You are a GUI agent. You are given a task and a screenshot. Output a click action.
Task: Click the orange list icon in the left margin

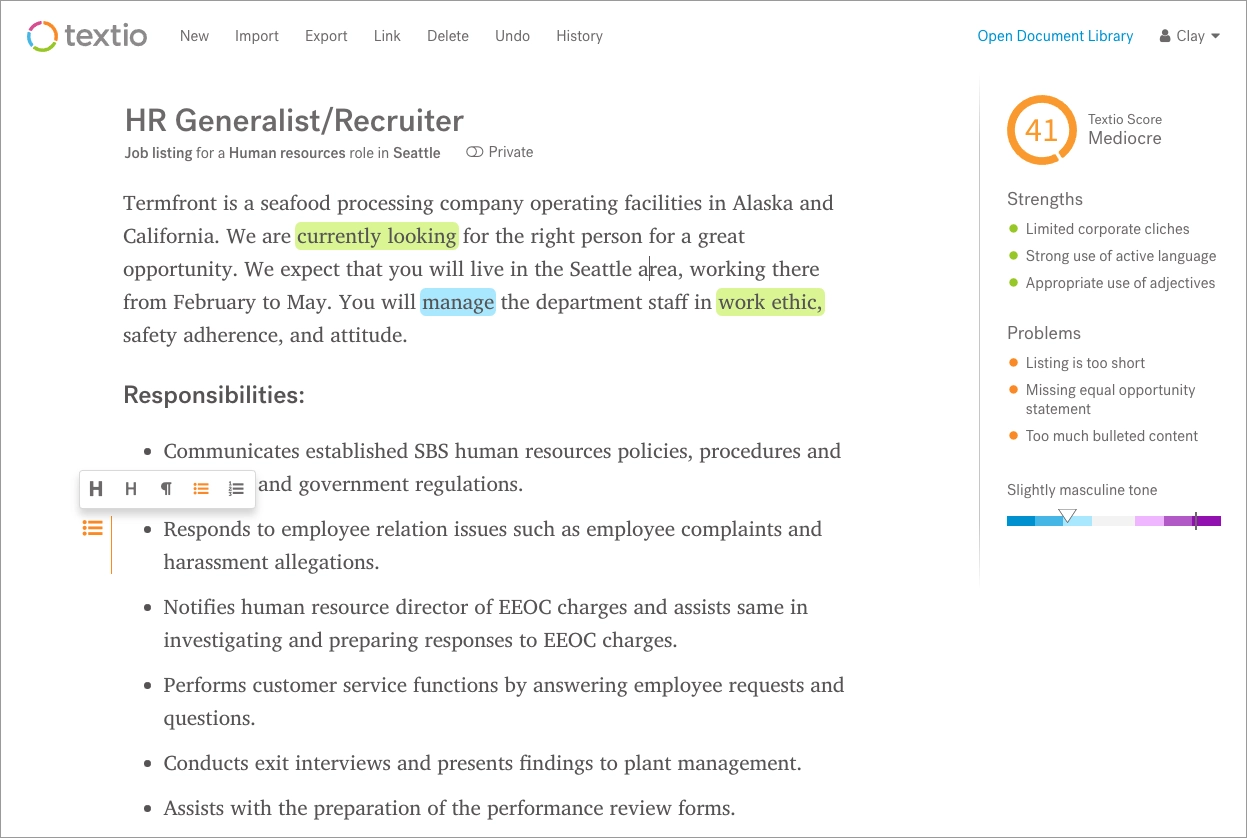coord(92,528)
